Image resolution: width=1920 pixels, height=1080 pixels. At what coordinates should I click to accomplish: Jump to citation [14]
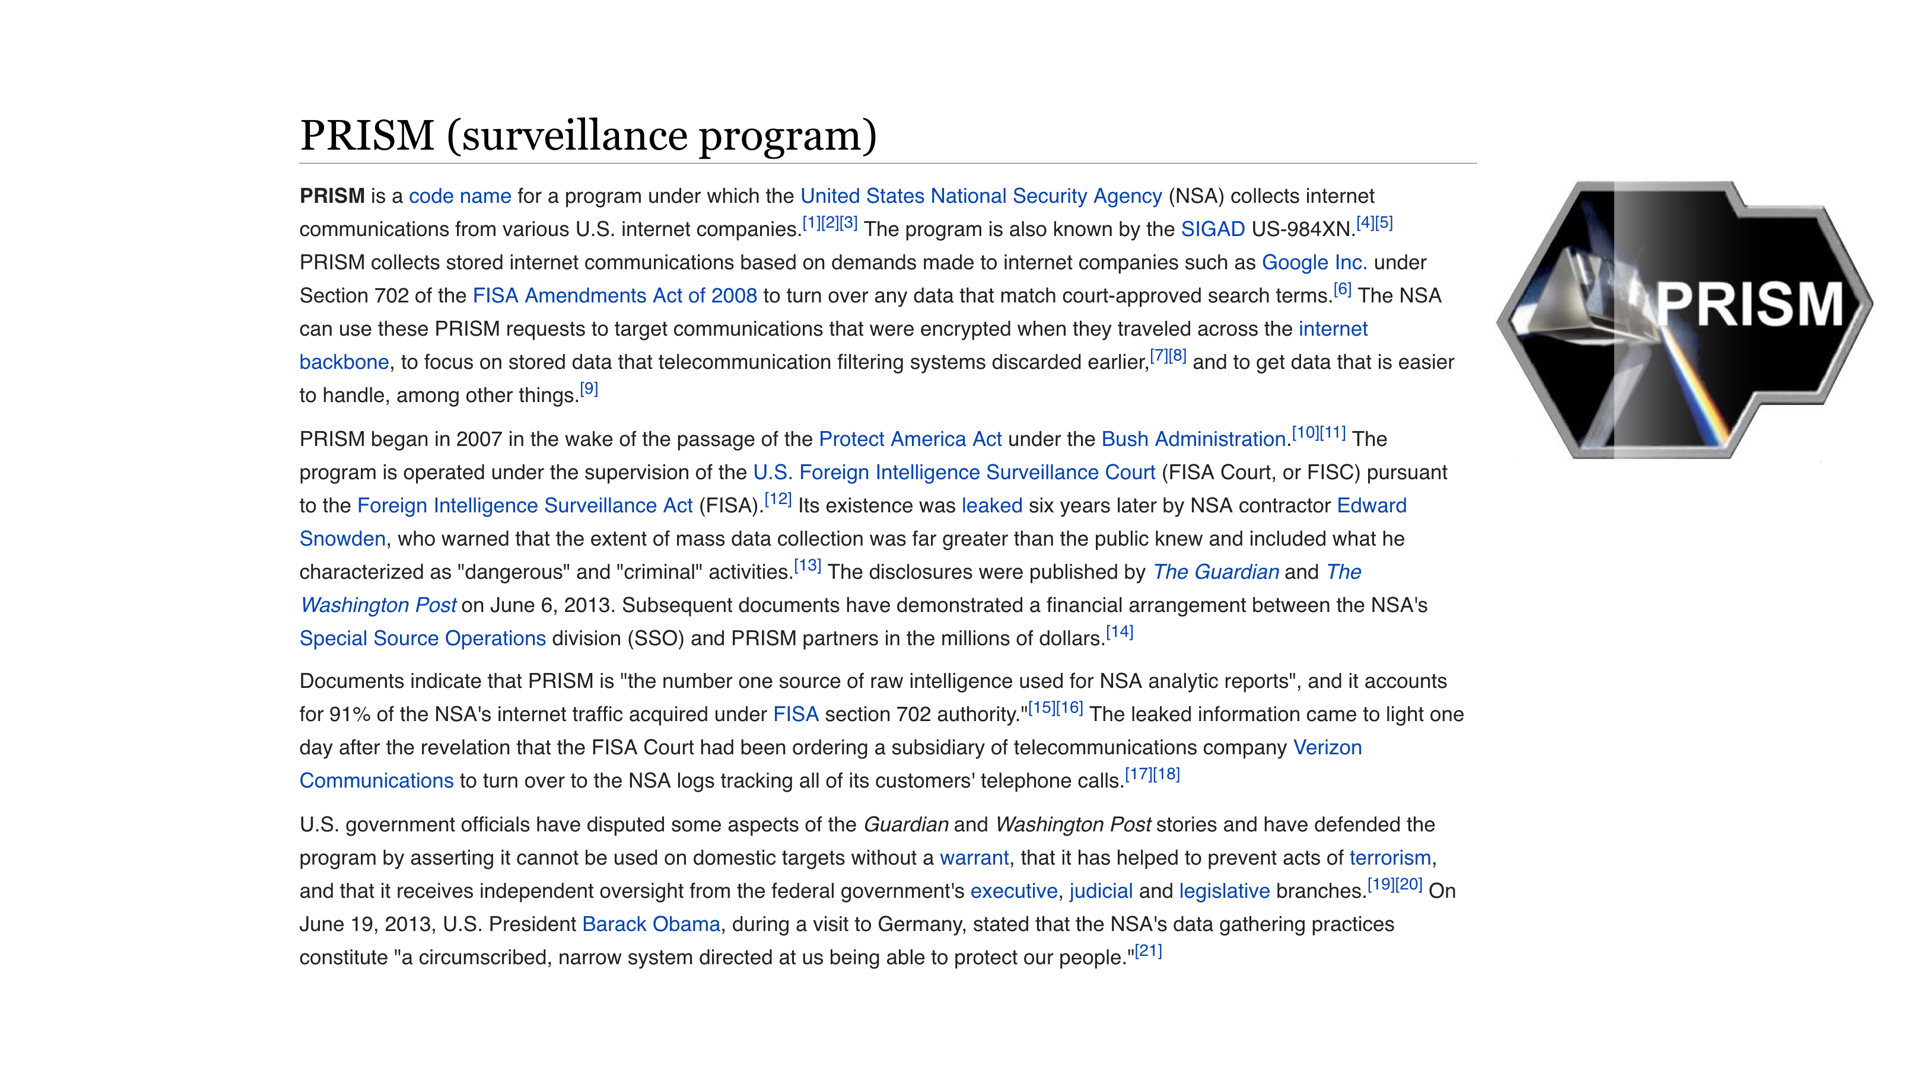[1120, 632]
